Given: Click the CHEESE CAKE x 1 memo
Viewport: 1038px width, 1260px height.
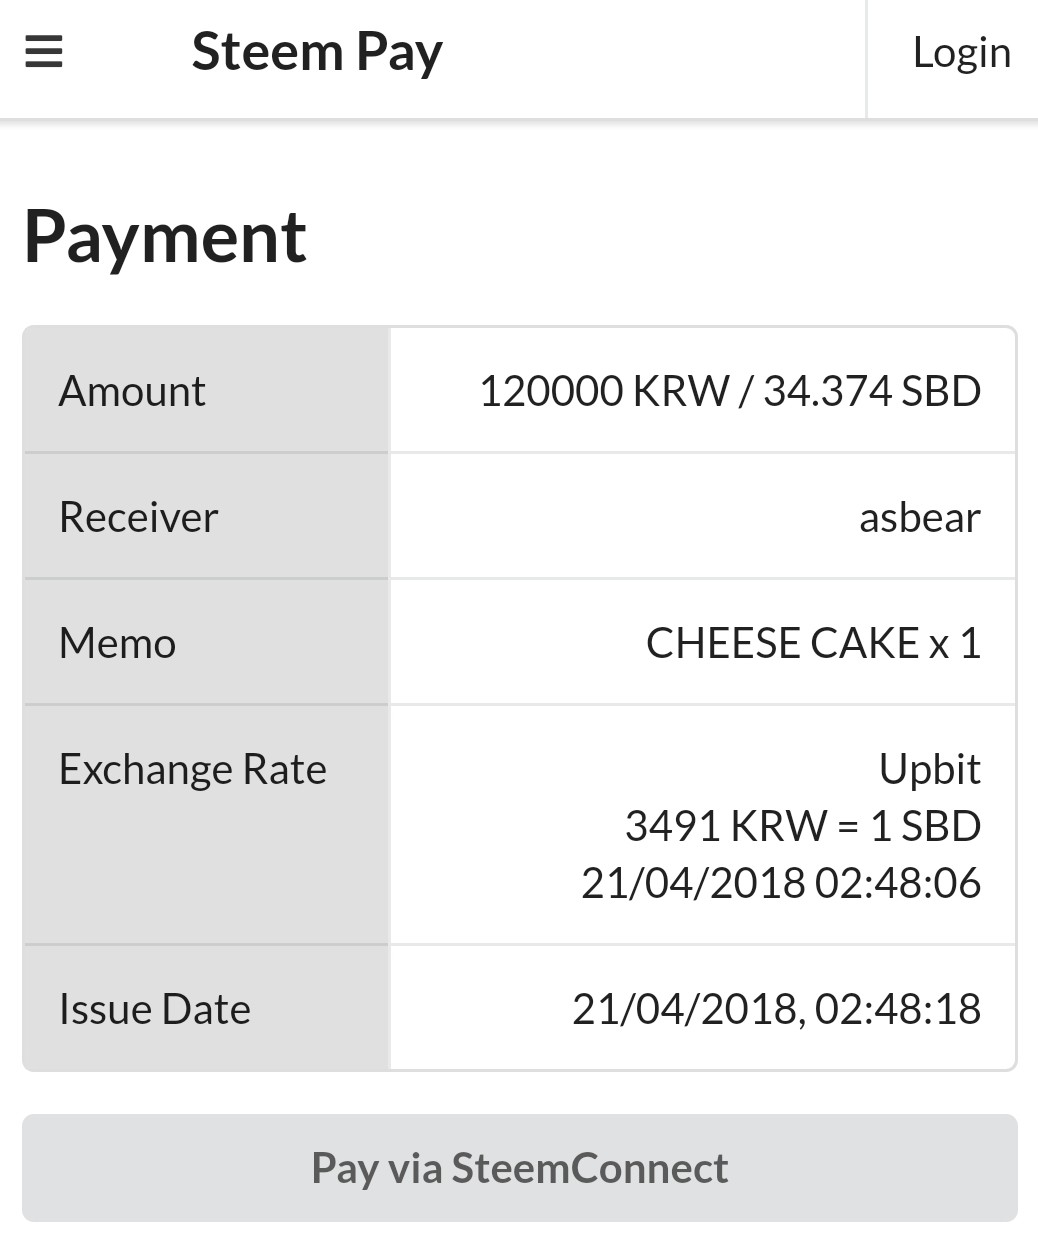Looking at the screenshot, I should click(813, 643).
